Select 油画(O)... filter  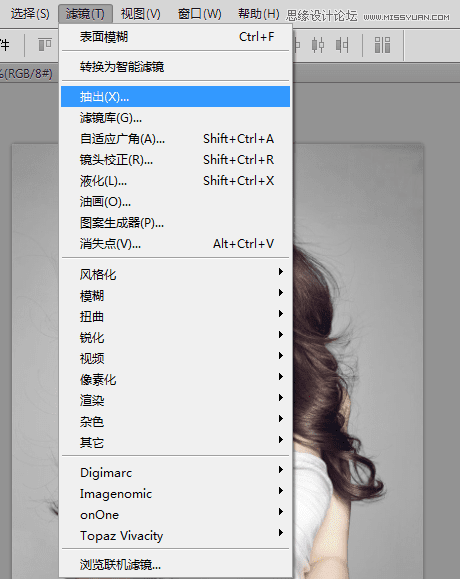pos(176,202)
